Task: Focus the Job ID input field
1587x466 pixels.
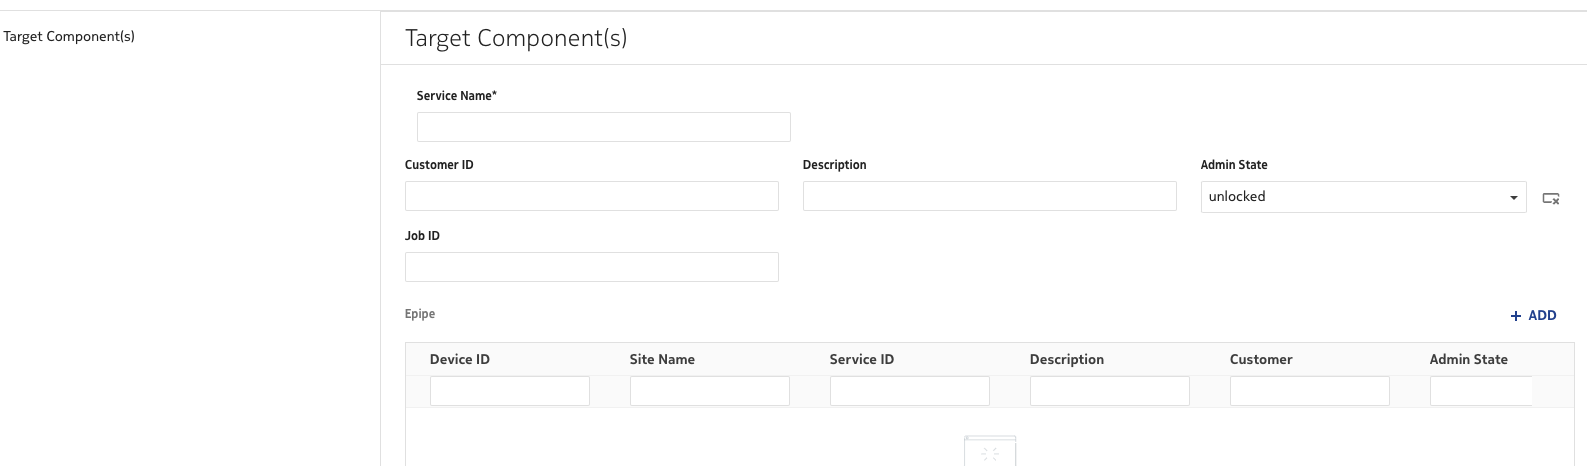Action: click(x=591, y=267)
